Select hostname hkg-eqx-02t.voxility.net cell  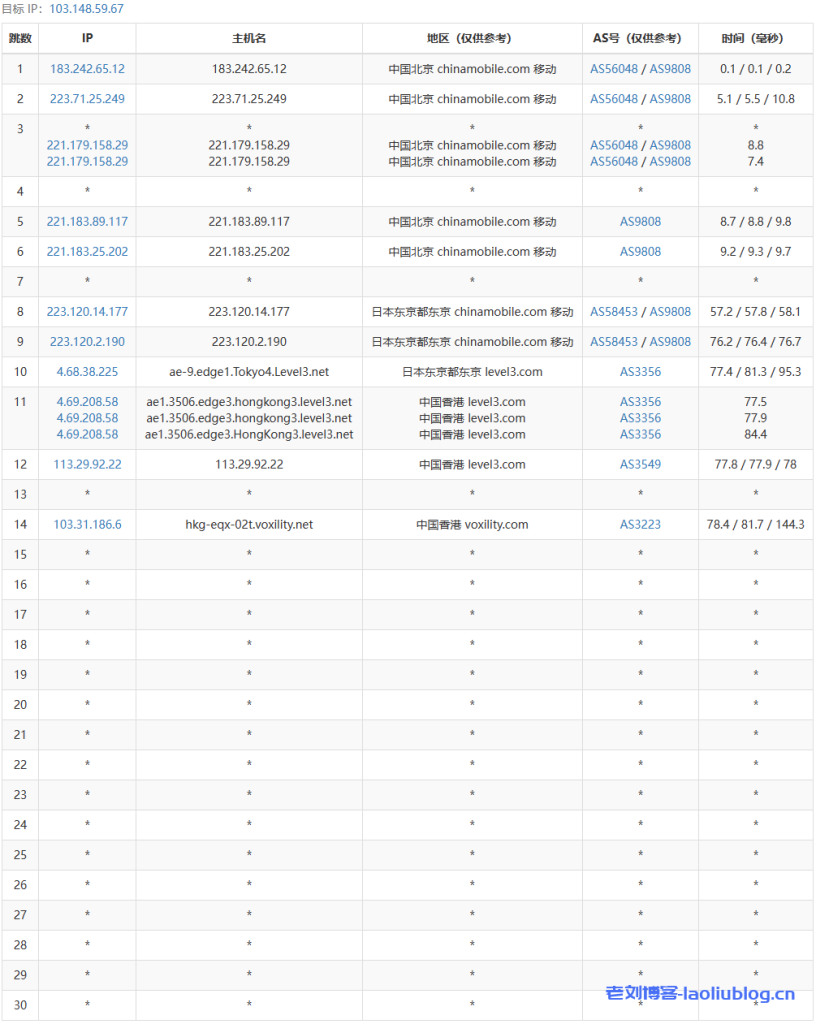[x=249, y=524]
